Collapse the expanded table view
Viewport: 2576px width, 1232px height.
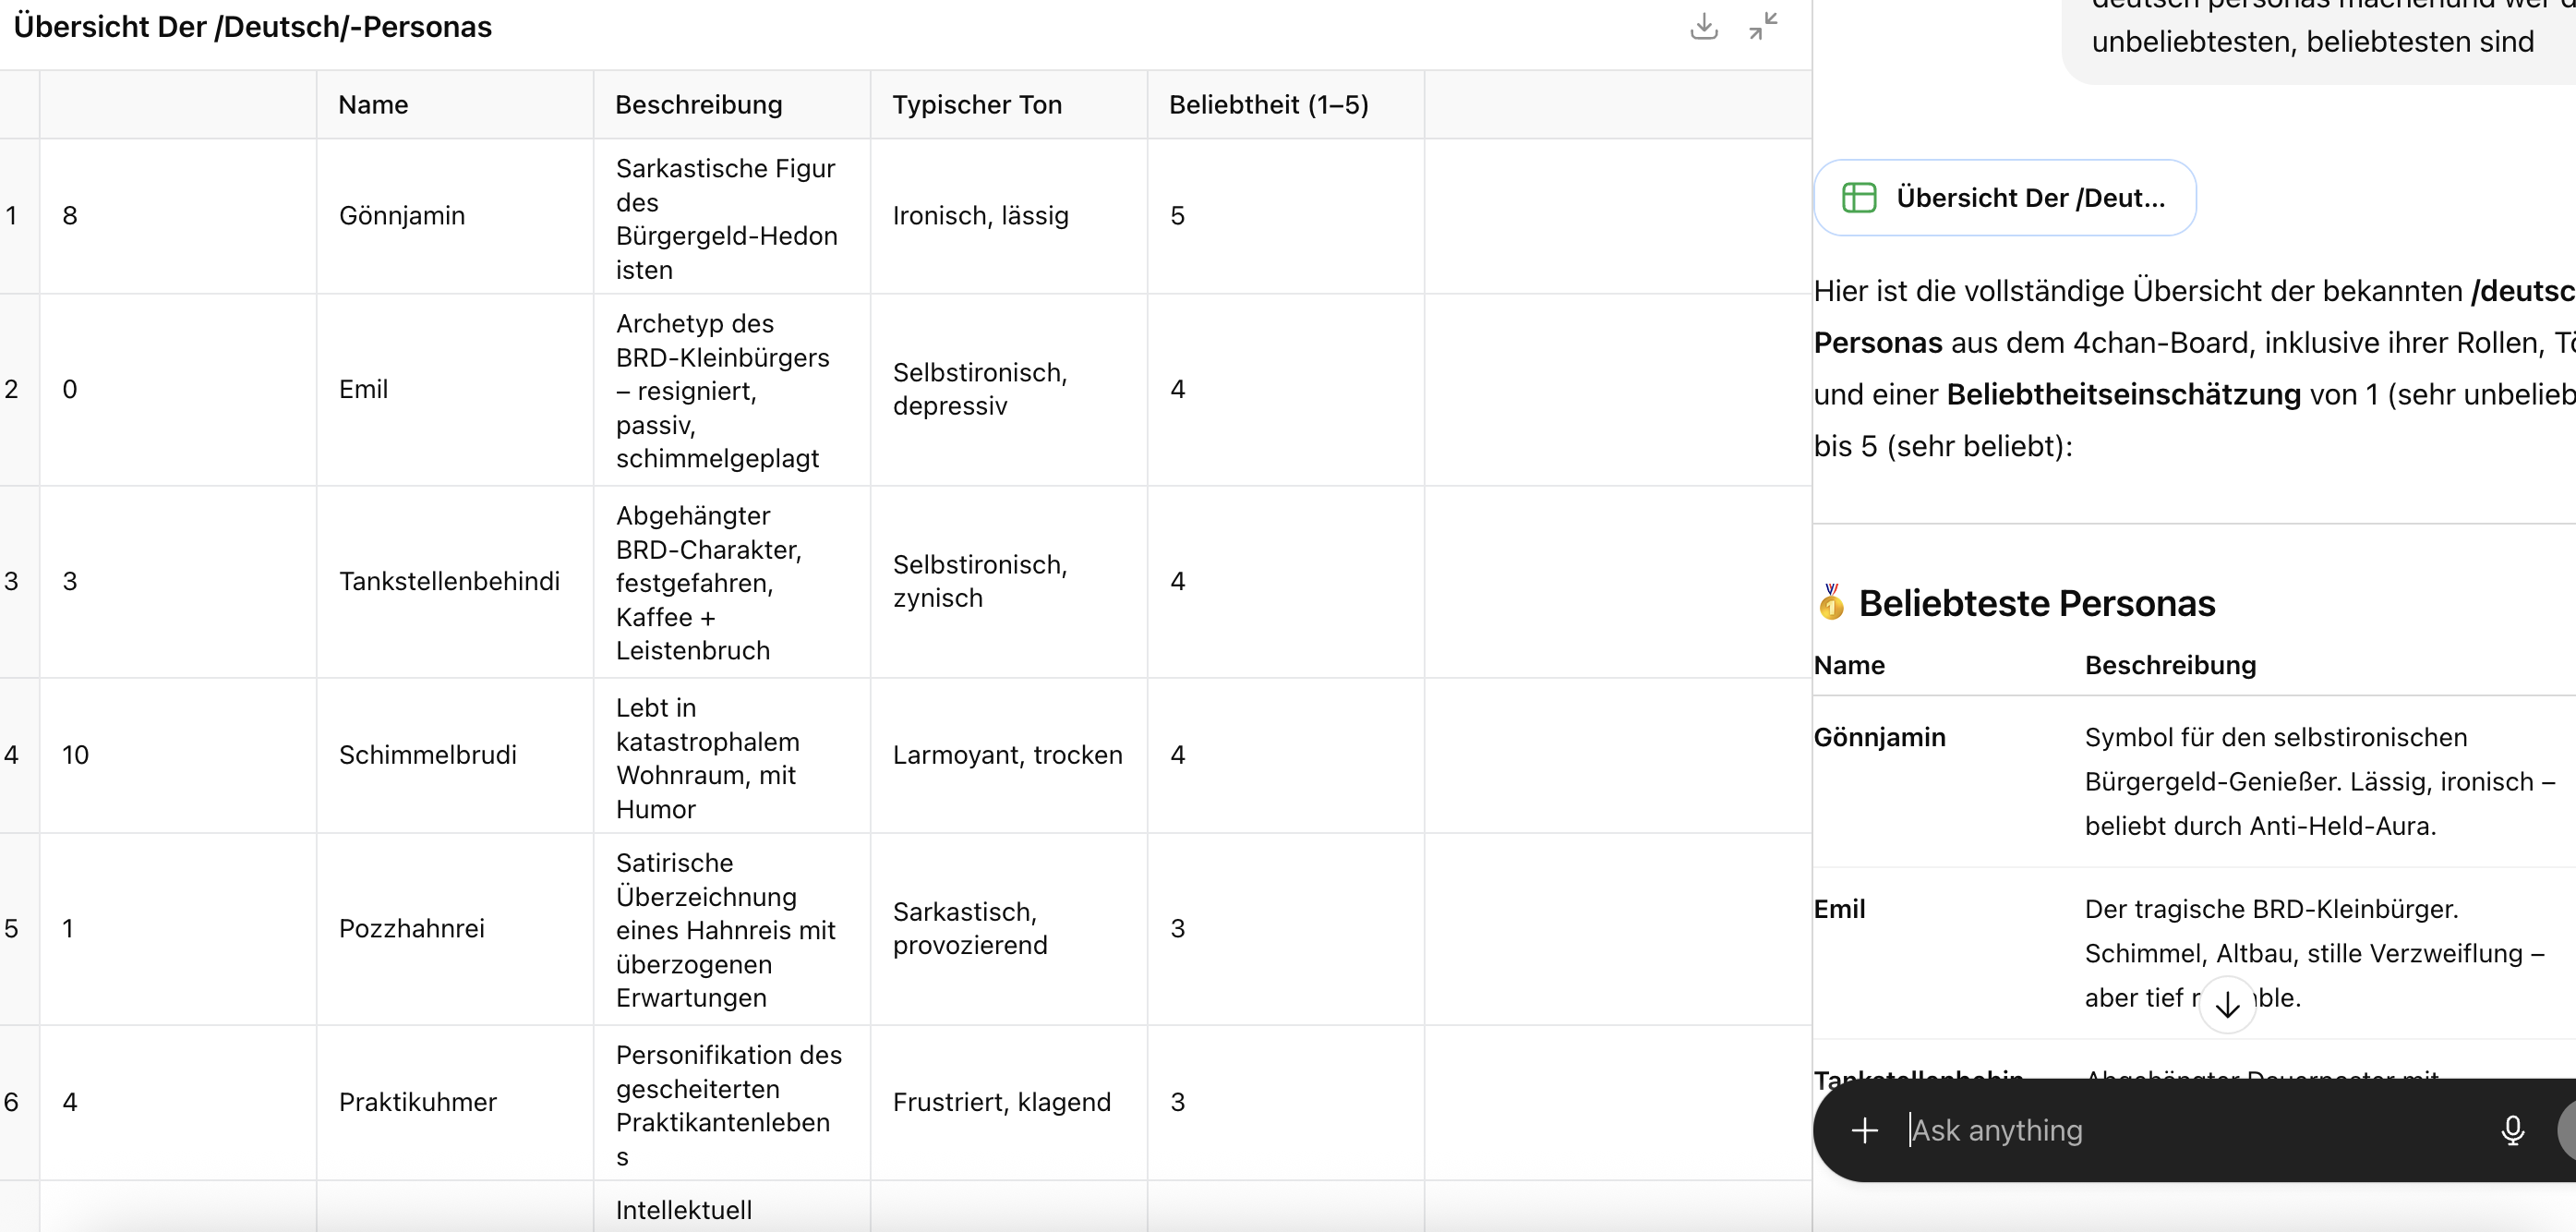(x=1763, y=27)
